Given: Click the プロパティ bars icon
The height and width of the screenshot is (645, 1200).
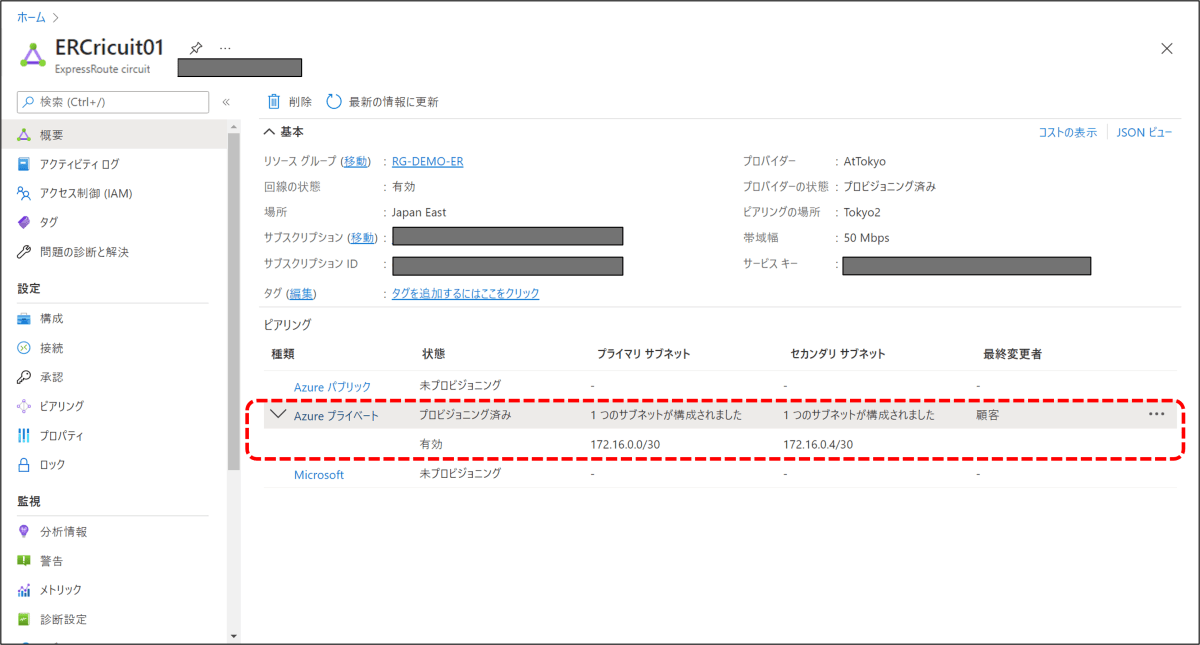Looking at the screenshot, I should point(25,436).
